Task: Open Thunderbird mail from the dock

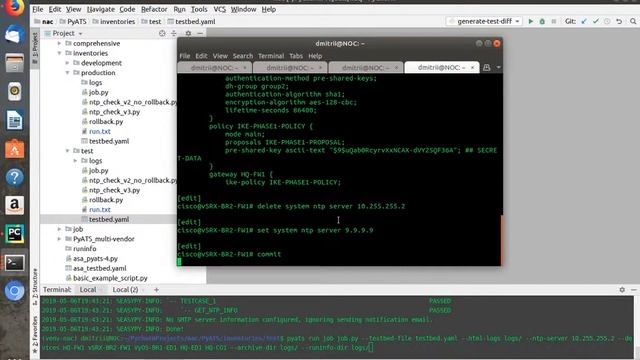Action: [14, 35]
